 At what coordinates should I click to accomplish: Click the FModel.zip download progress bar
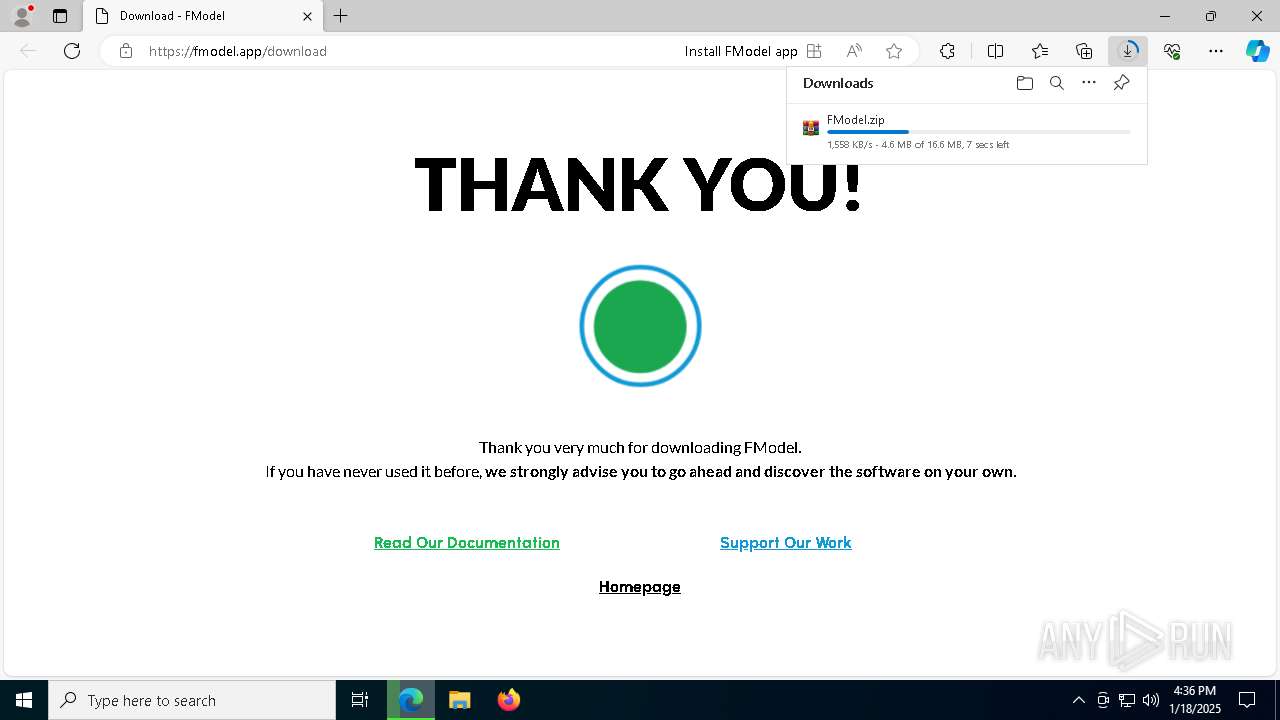pyautogui.click(x=979, y=132)
